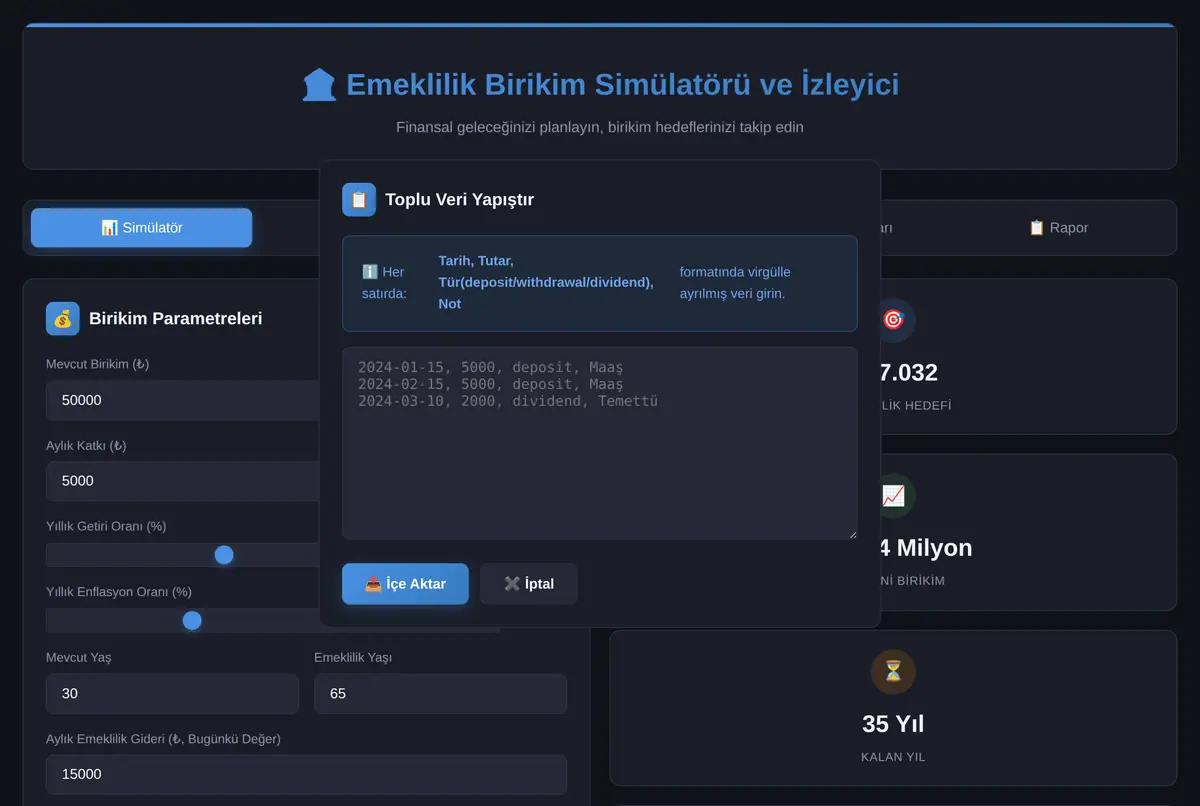Click the 'formatında virgülle ayrılmış veri girin' text
Screen dimensions: 1200x806
click(736, 283)
